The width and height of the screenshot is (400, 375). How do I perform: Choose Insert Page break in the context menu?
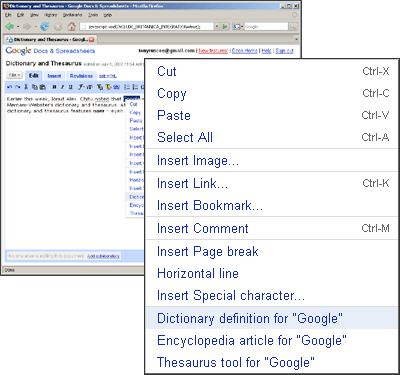coord(272,251)
